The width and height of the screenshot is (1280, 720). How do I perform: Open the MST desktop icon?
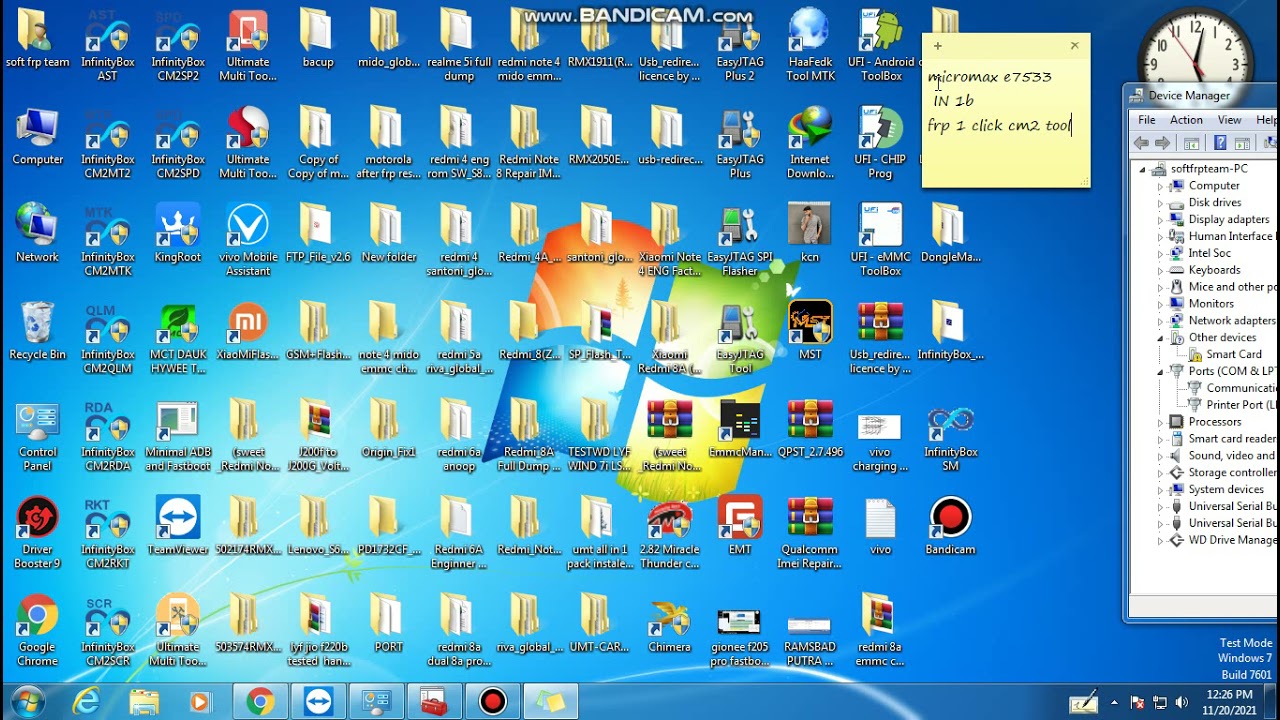810,331
